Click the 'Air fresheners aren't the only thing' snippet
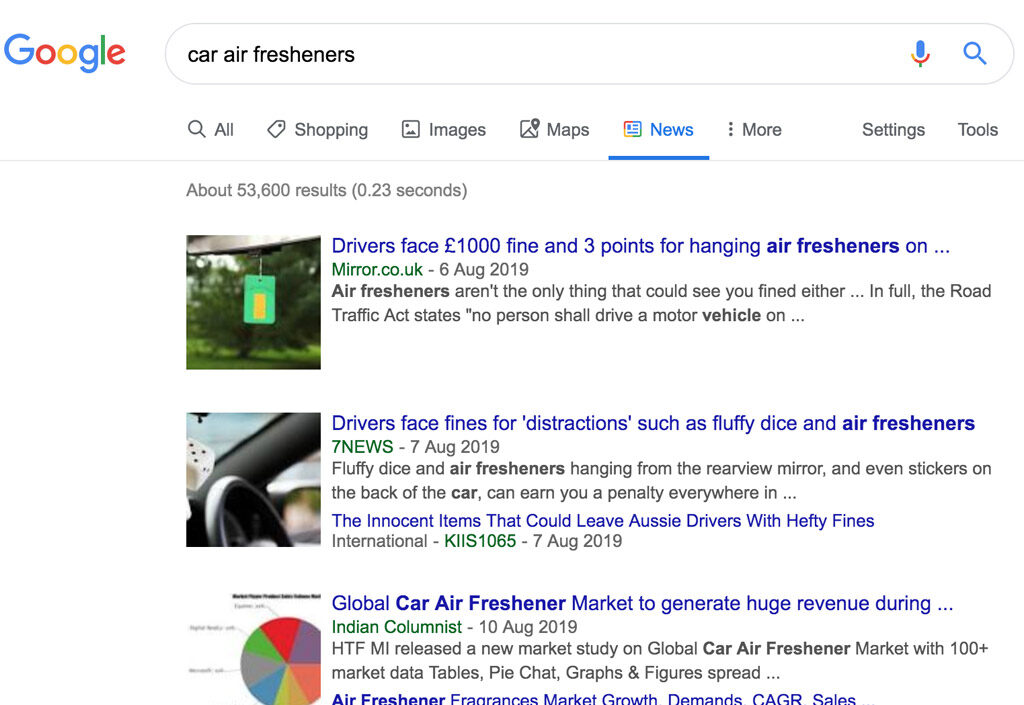The width and height of the screenshot is (1024, 705). (662, 304)
